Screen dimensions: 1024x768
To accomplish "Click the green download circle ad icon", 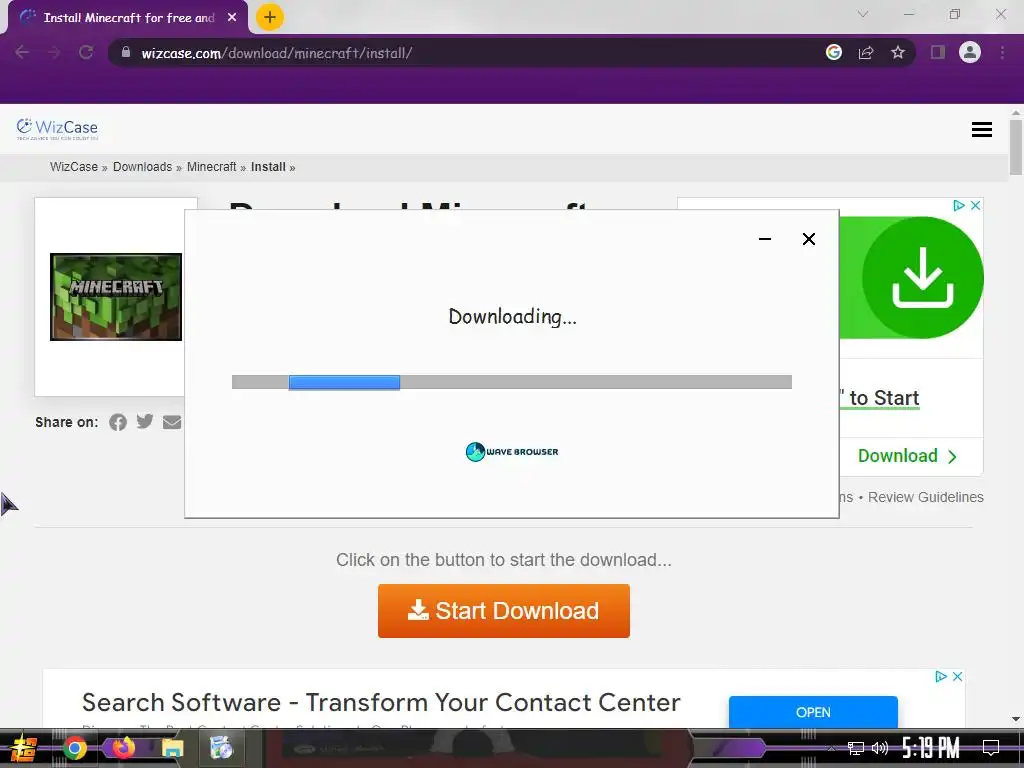I will click(922, 277).
